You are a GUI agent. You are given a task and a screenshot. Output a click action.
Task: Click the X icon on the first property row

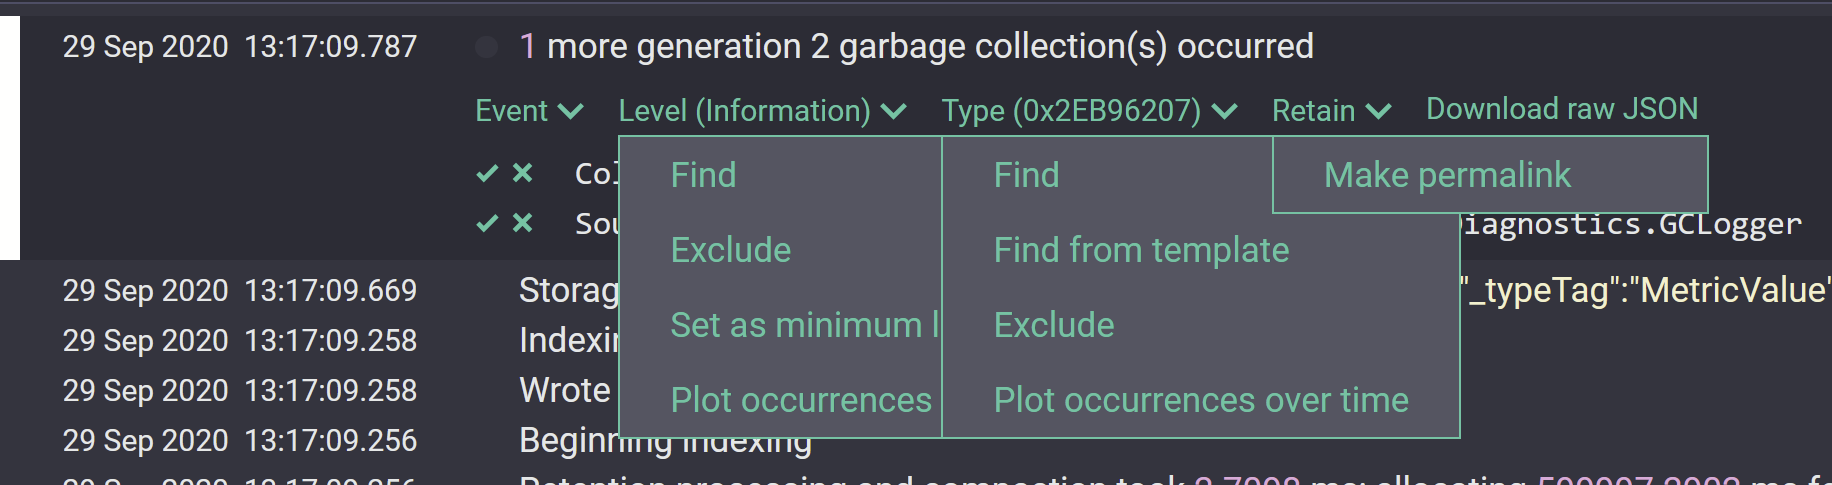(522, 173)
